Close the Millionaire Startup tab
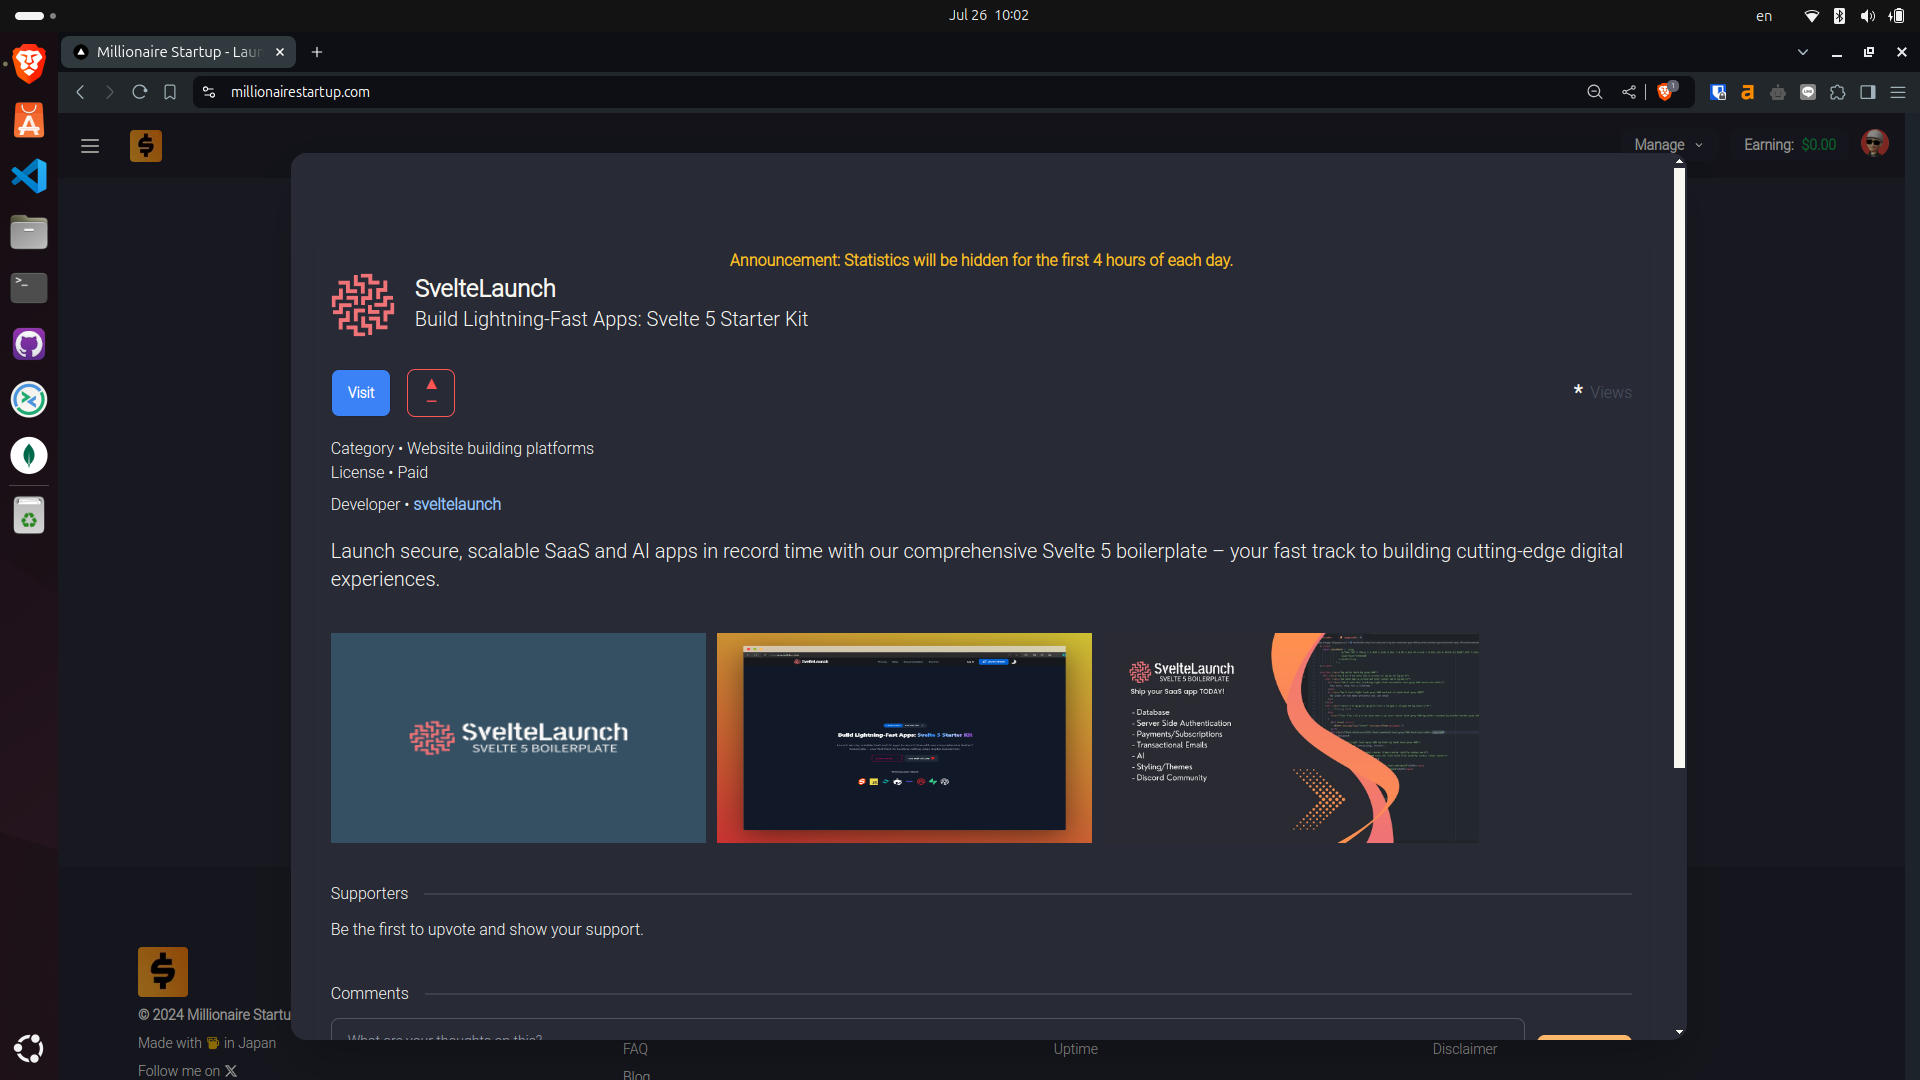 pos(280,52)
